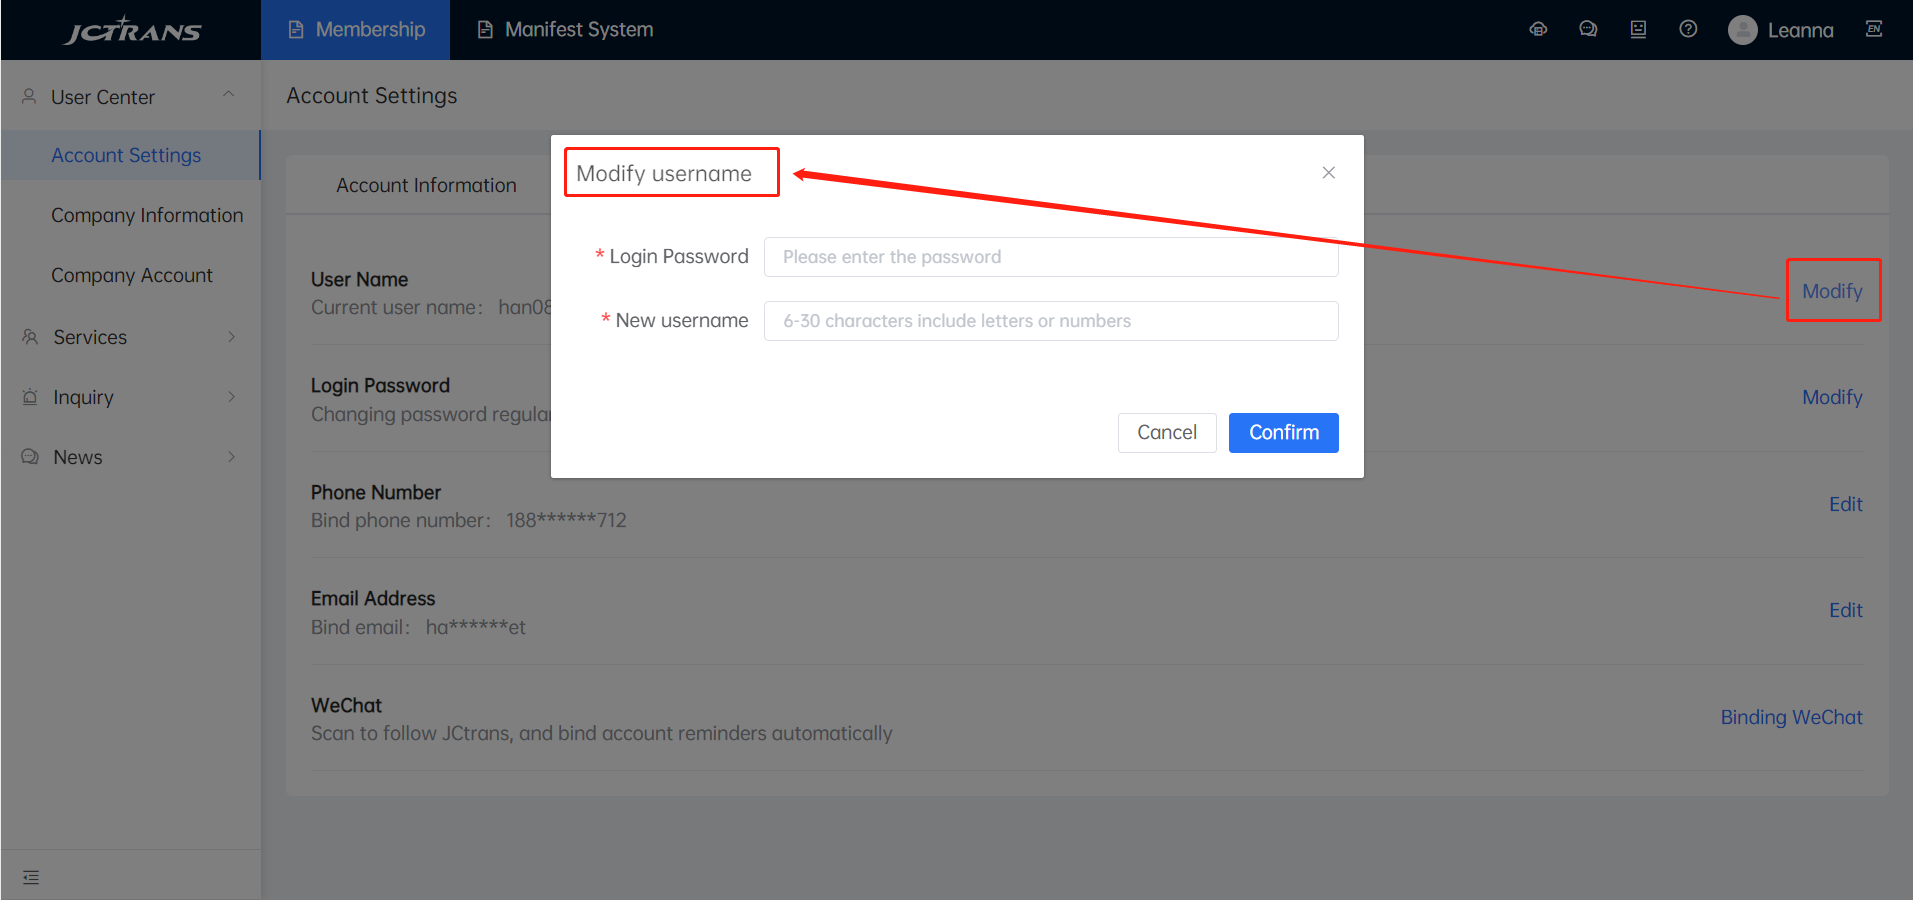Image resolution: width=1913 pixels, height=900 pixels.
Task: Click the face feedback icon in header
Action: coord(1638,30)
